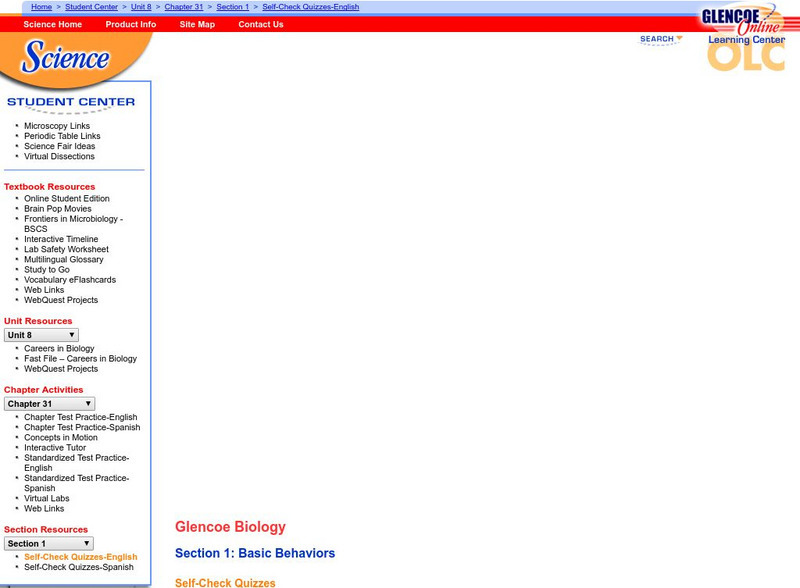Open Online Student Edition
The height and width of the screenshot is (588, 800).
[67, 198]
